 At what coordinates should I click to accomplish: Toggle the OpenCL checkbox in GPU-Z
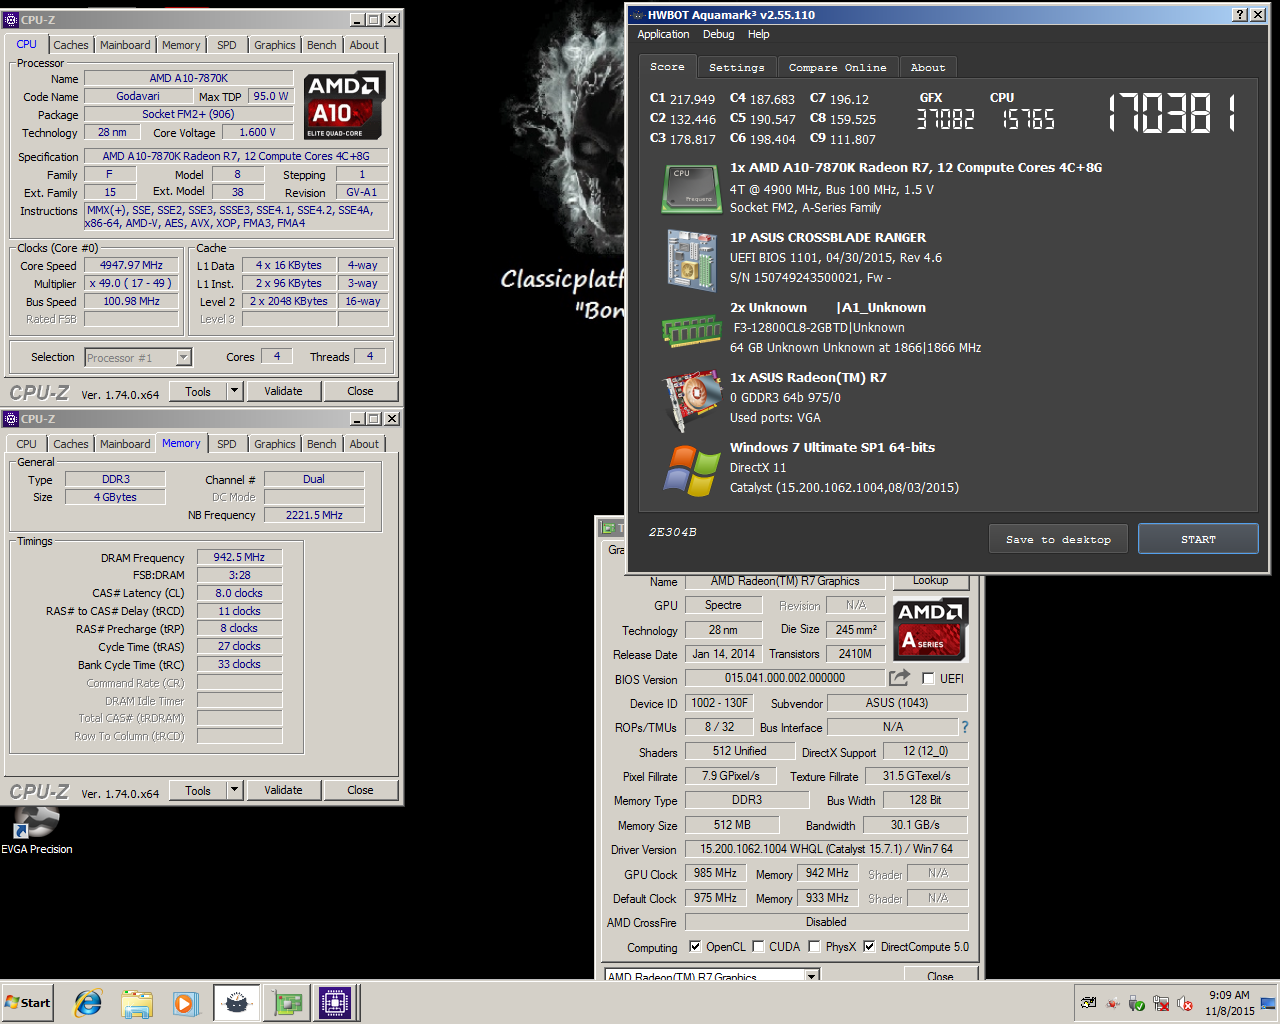tap(695, 947)
